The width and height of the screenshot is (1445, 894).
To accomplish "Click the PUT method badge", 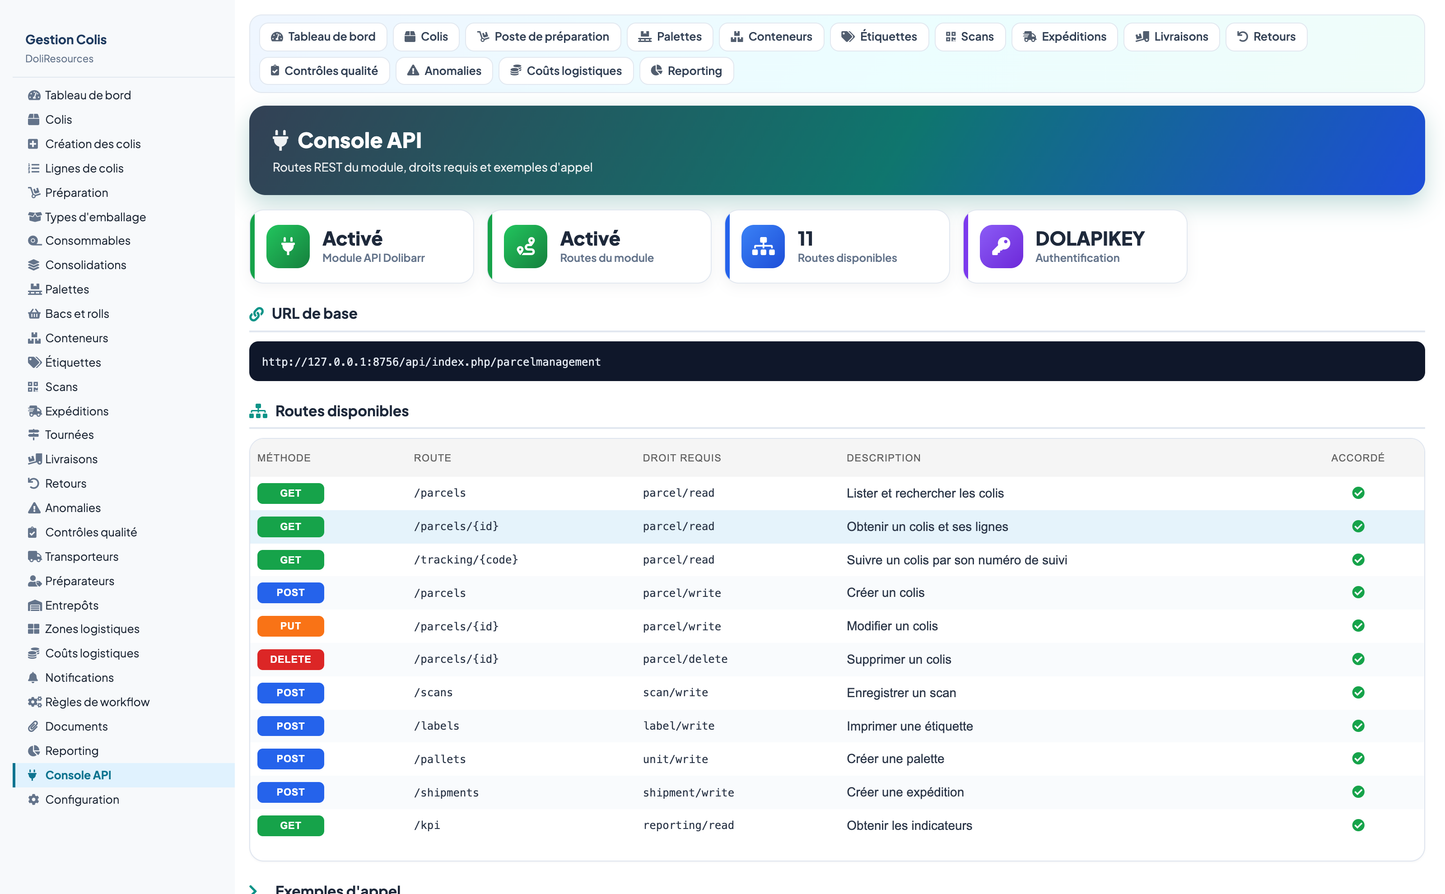I will coord(290,626).
